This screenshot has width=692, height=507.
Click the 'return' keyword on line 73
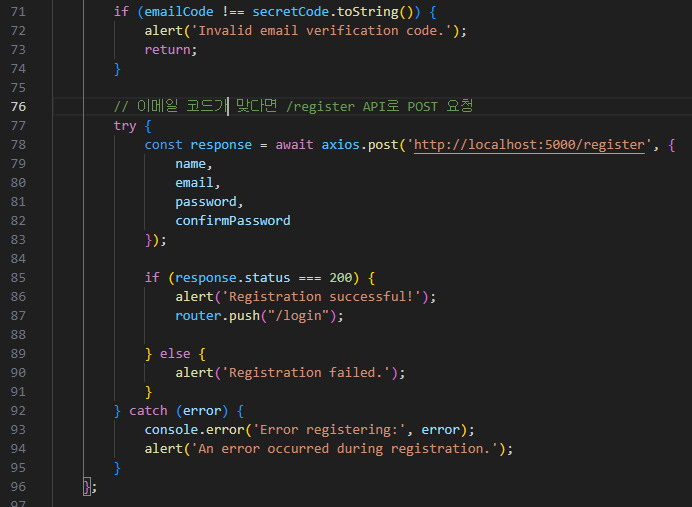167,50
